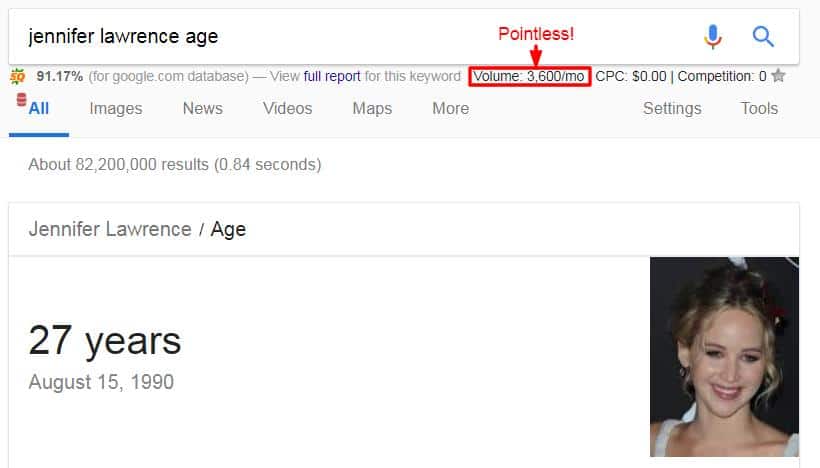Go to the Maps tab

[372, 108]
